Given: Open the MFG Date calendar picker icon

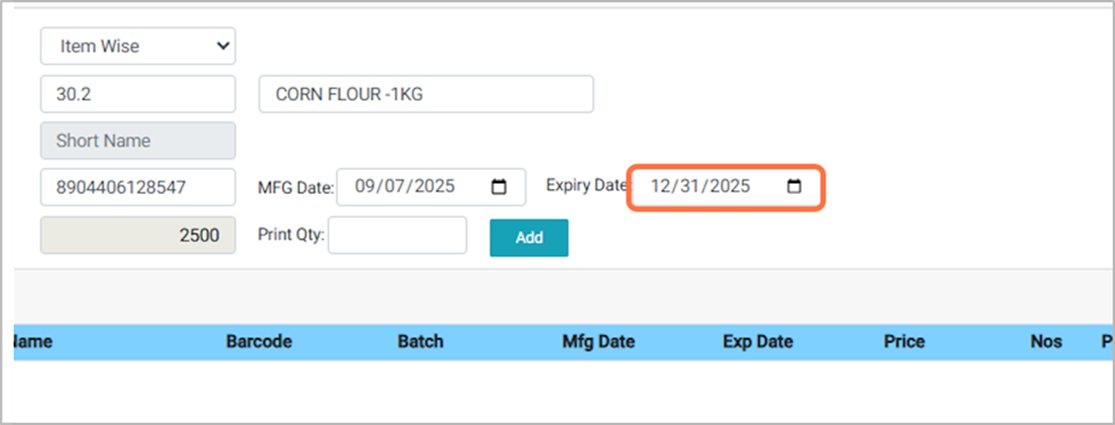Looking at the screenshot, I should point(500,187).
